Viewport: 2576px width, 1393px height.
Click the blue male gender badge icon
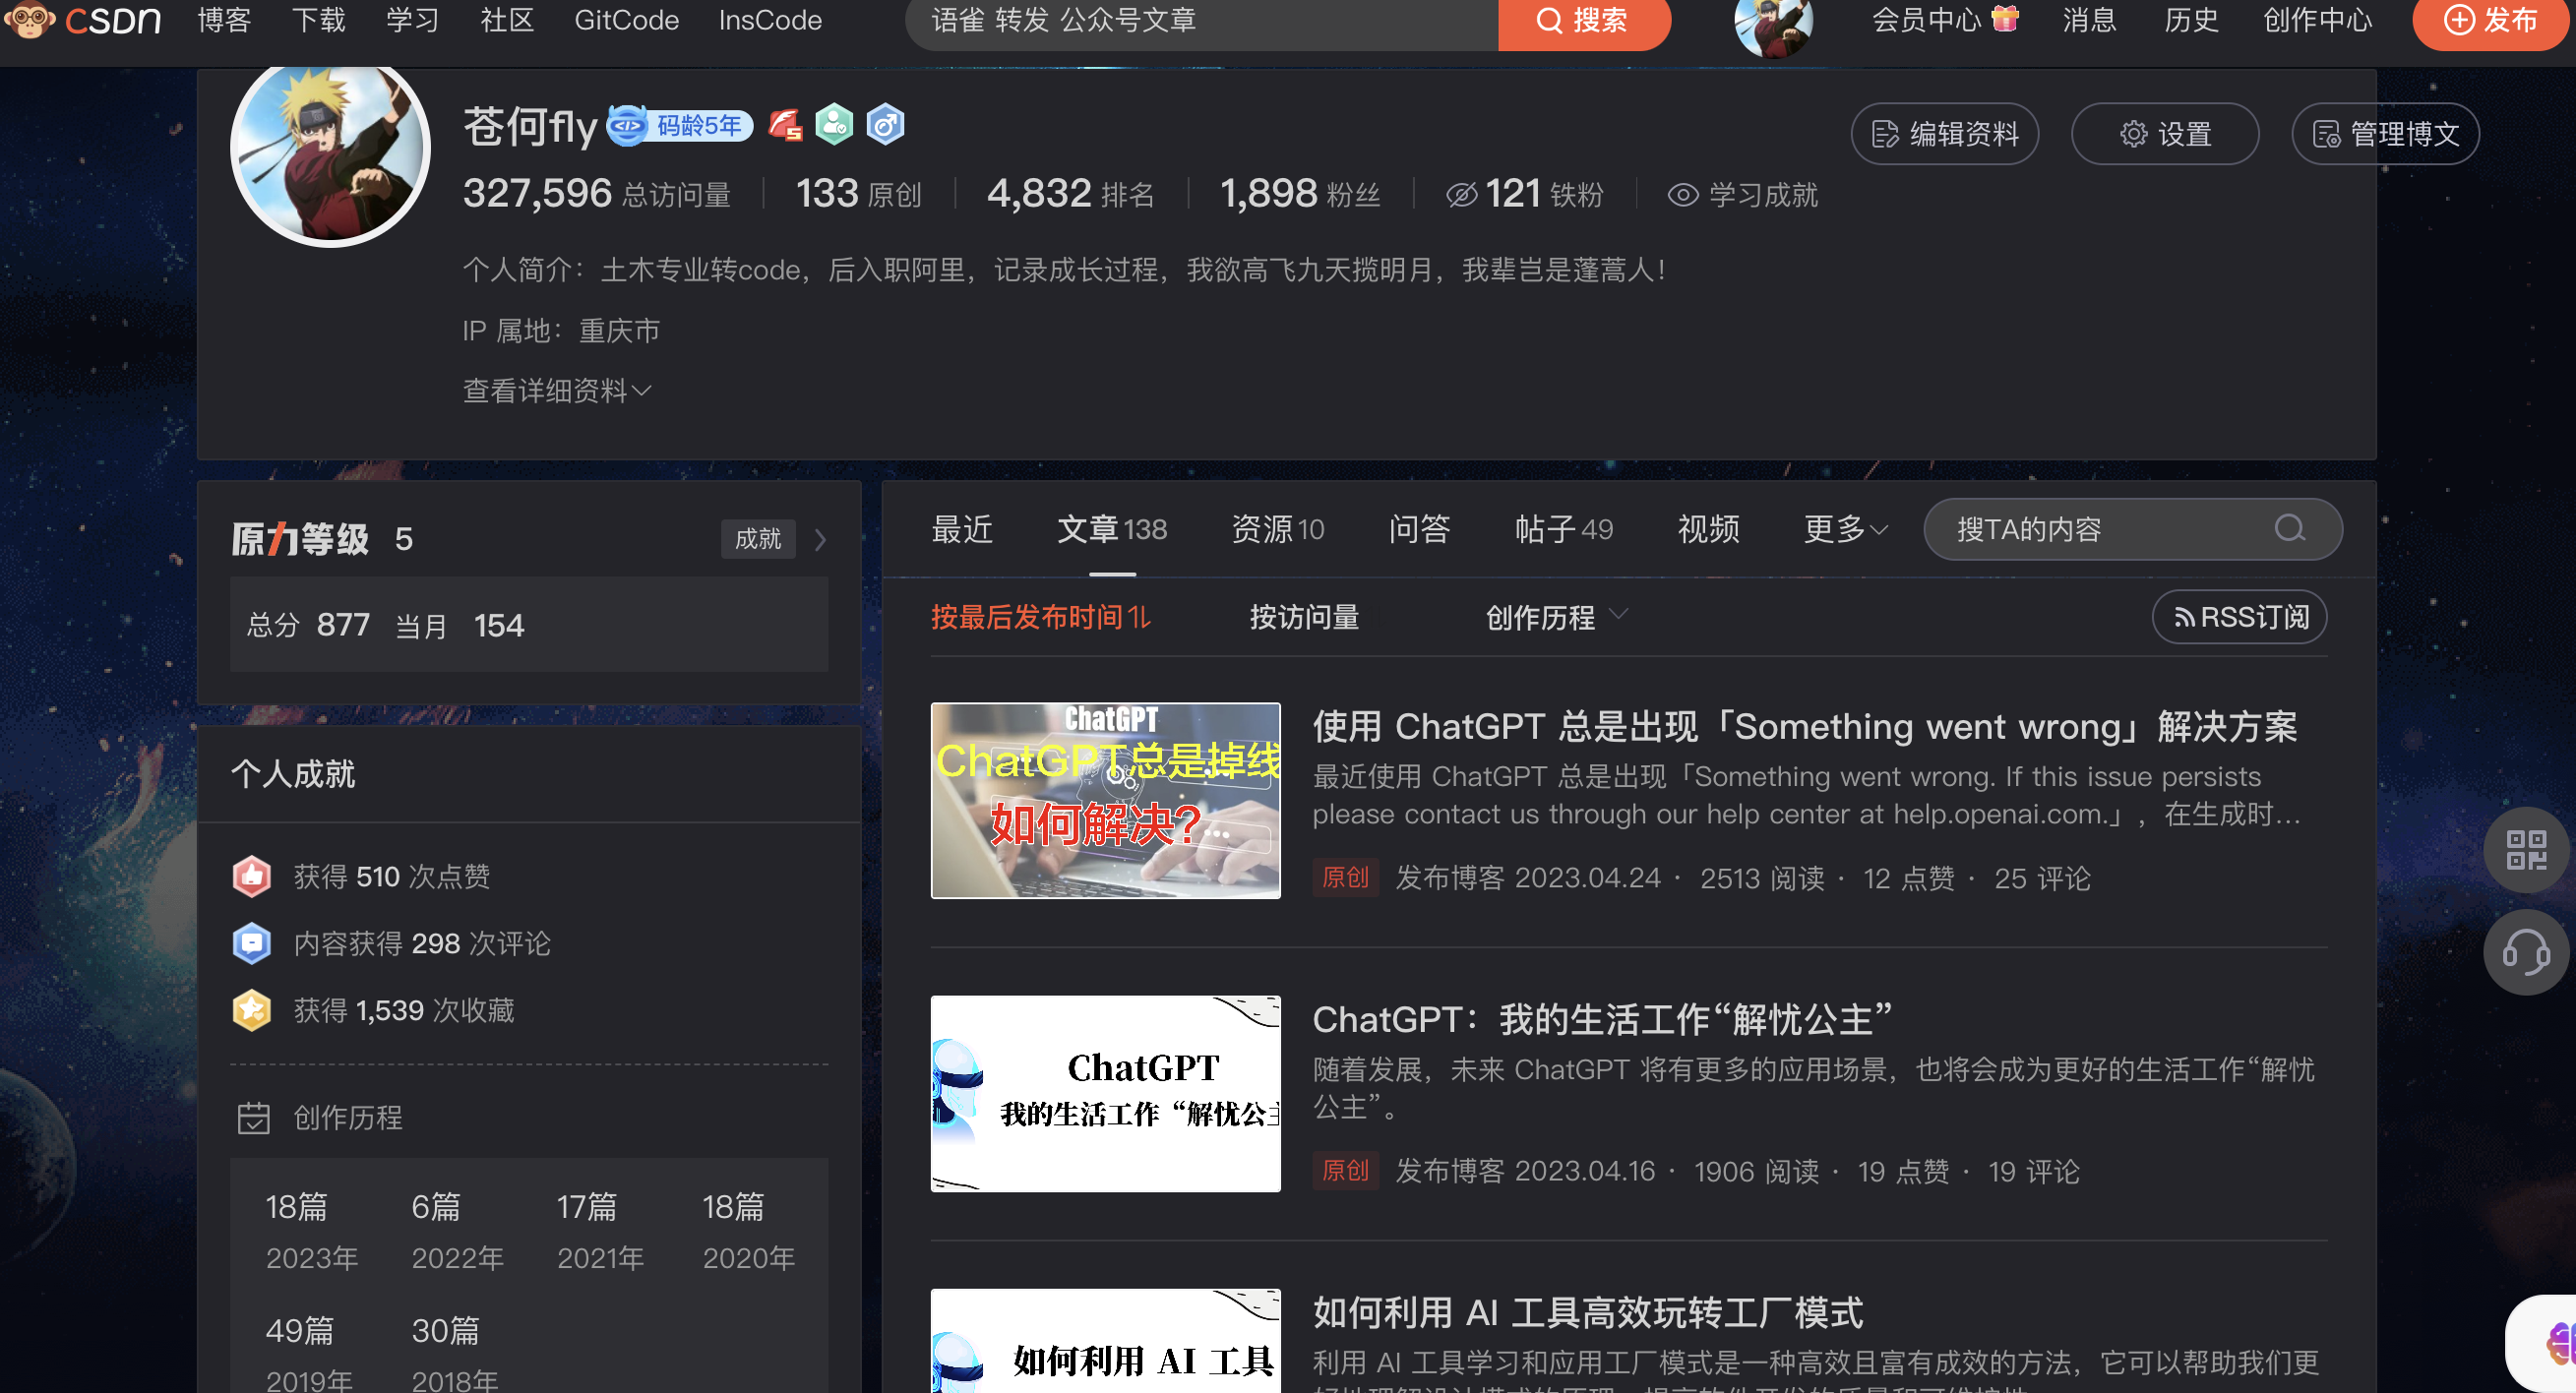click(884, 125)
